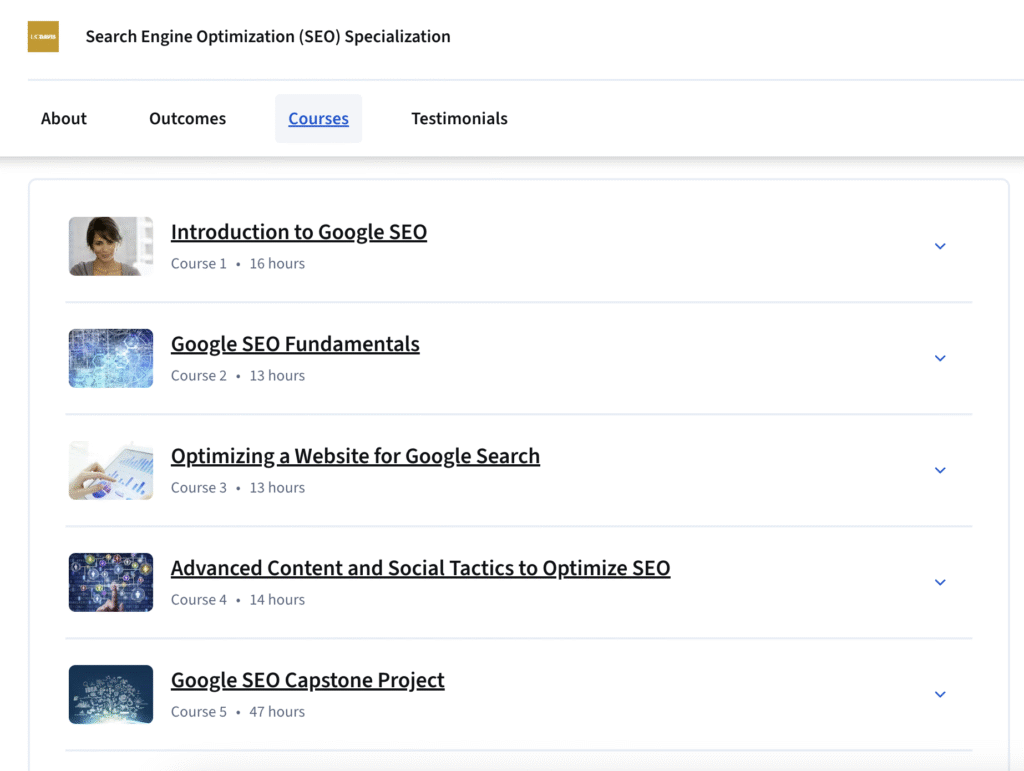Click the 'Course 1 • 16 hours' text
Screen dimensions: 1024x771
[238, 264]
